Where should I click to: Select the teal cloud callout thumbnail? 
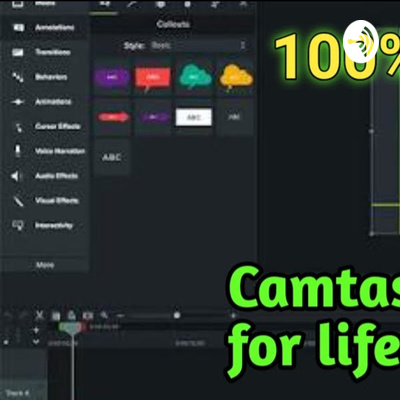[x=195, y=77]
